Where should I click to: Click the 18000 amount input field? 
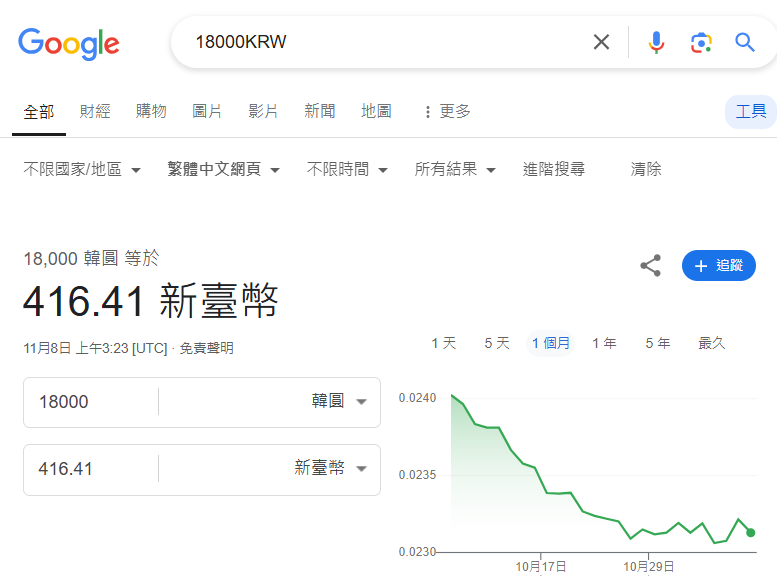91,402
